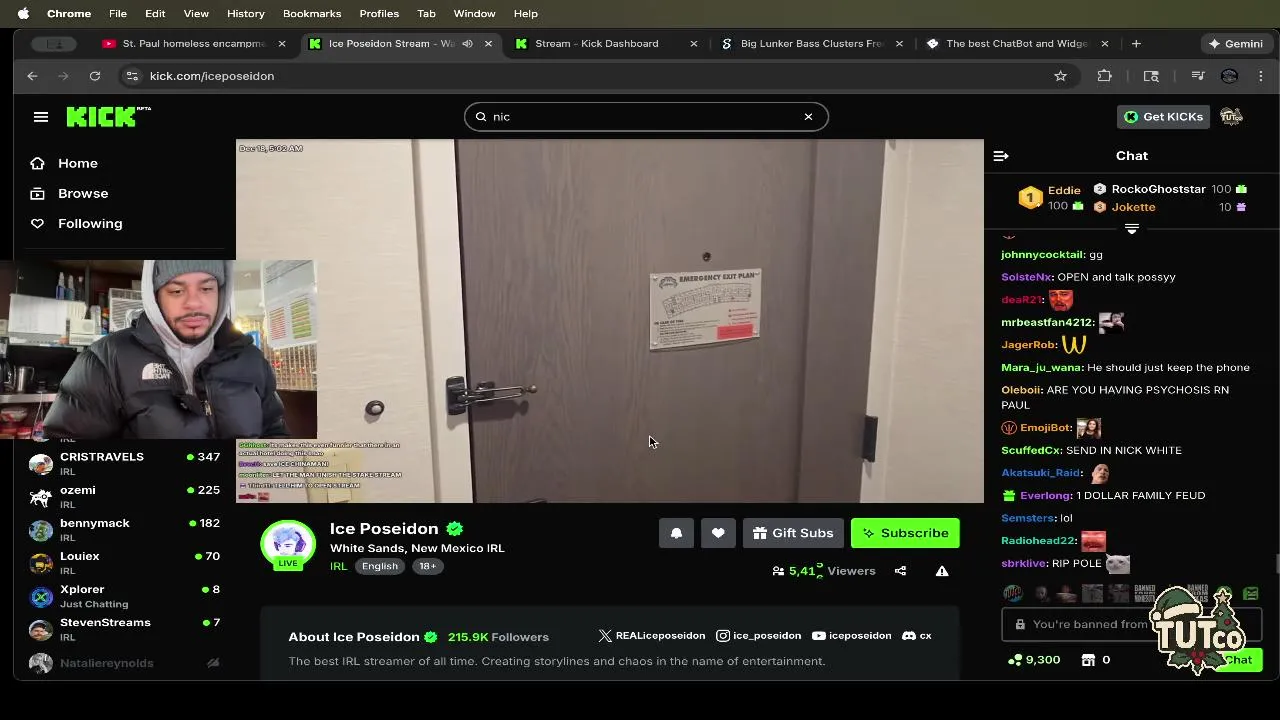Viewport: 1280px width, 720px height.
Task: Switch to Big Lunker Bass Clusters tab
Action: pos(812,44)
